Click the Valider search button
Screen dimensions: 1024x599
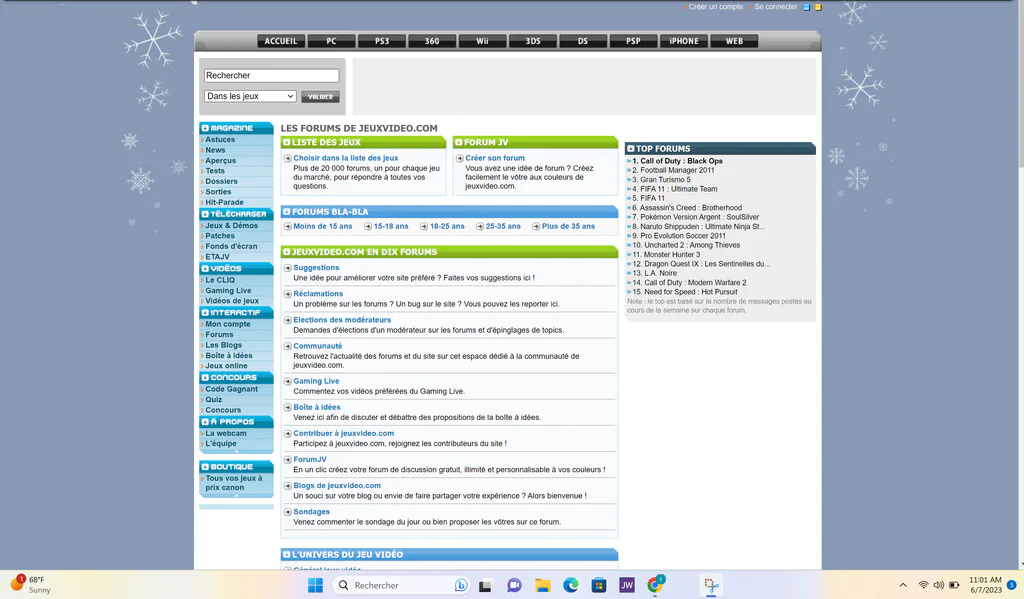320,97
